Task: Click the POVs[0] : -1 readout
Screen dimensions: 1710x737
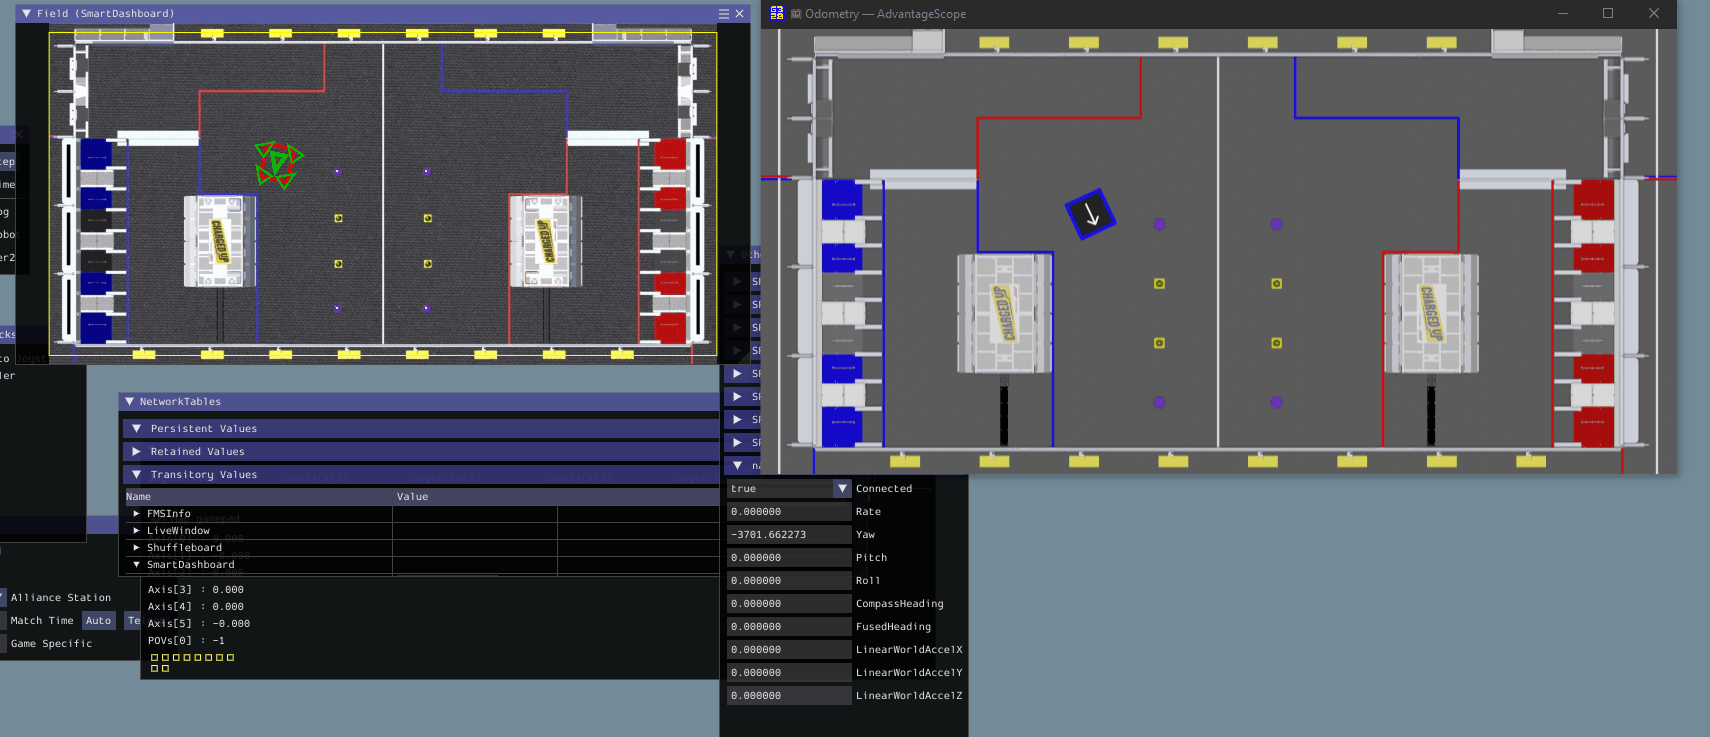Action: pyautogui.click(x=186, y=640)
